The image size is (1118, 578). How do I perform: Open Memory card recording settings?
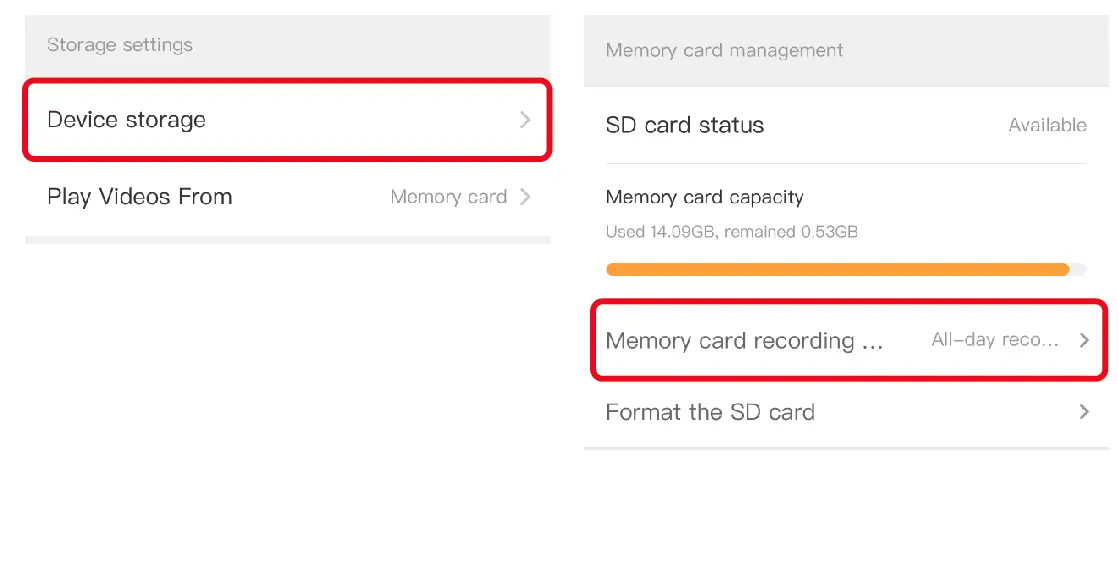click(x=744, y=341)
